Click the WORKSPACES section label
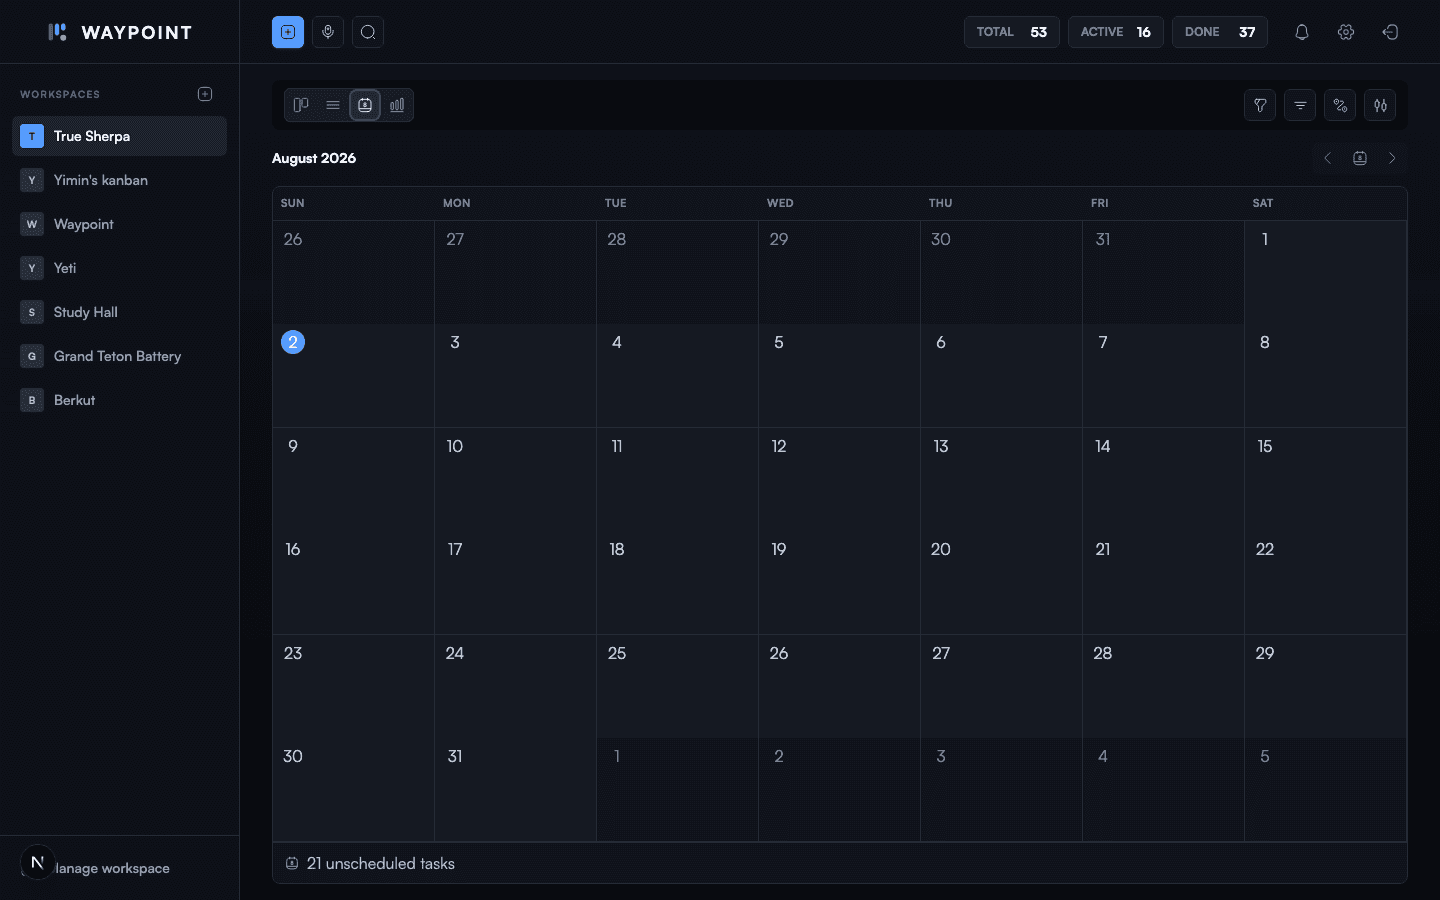Image resolution: width=1440 pixels, height=900 pixels. 60,94
